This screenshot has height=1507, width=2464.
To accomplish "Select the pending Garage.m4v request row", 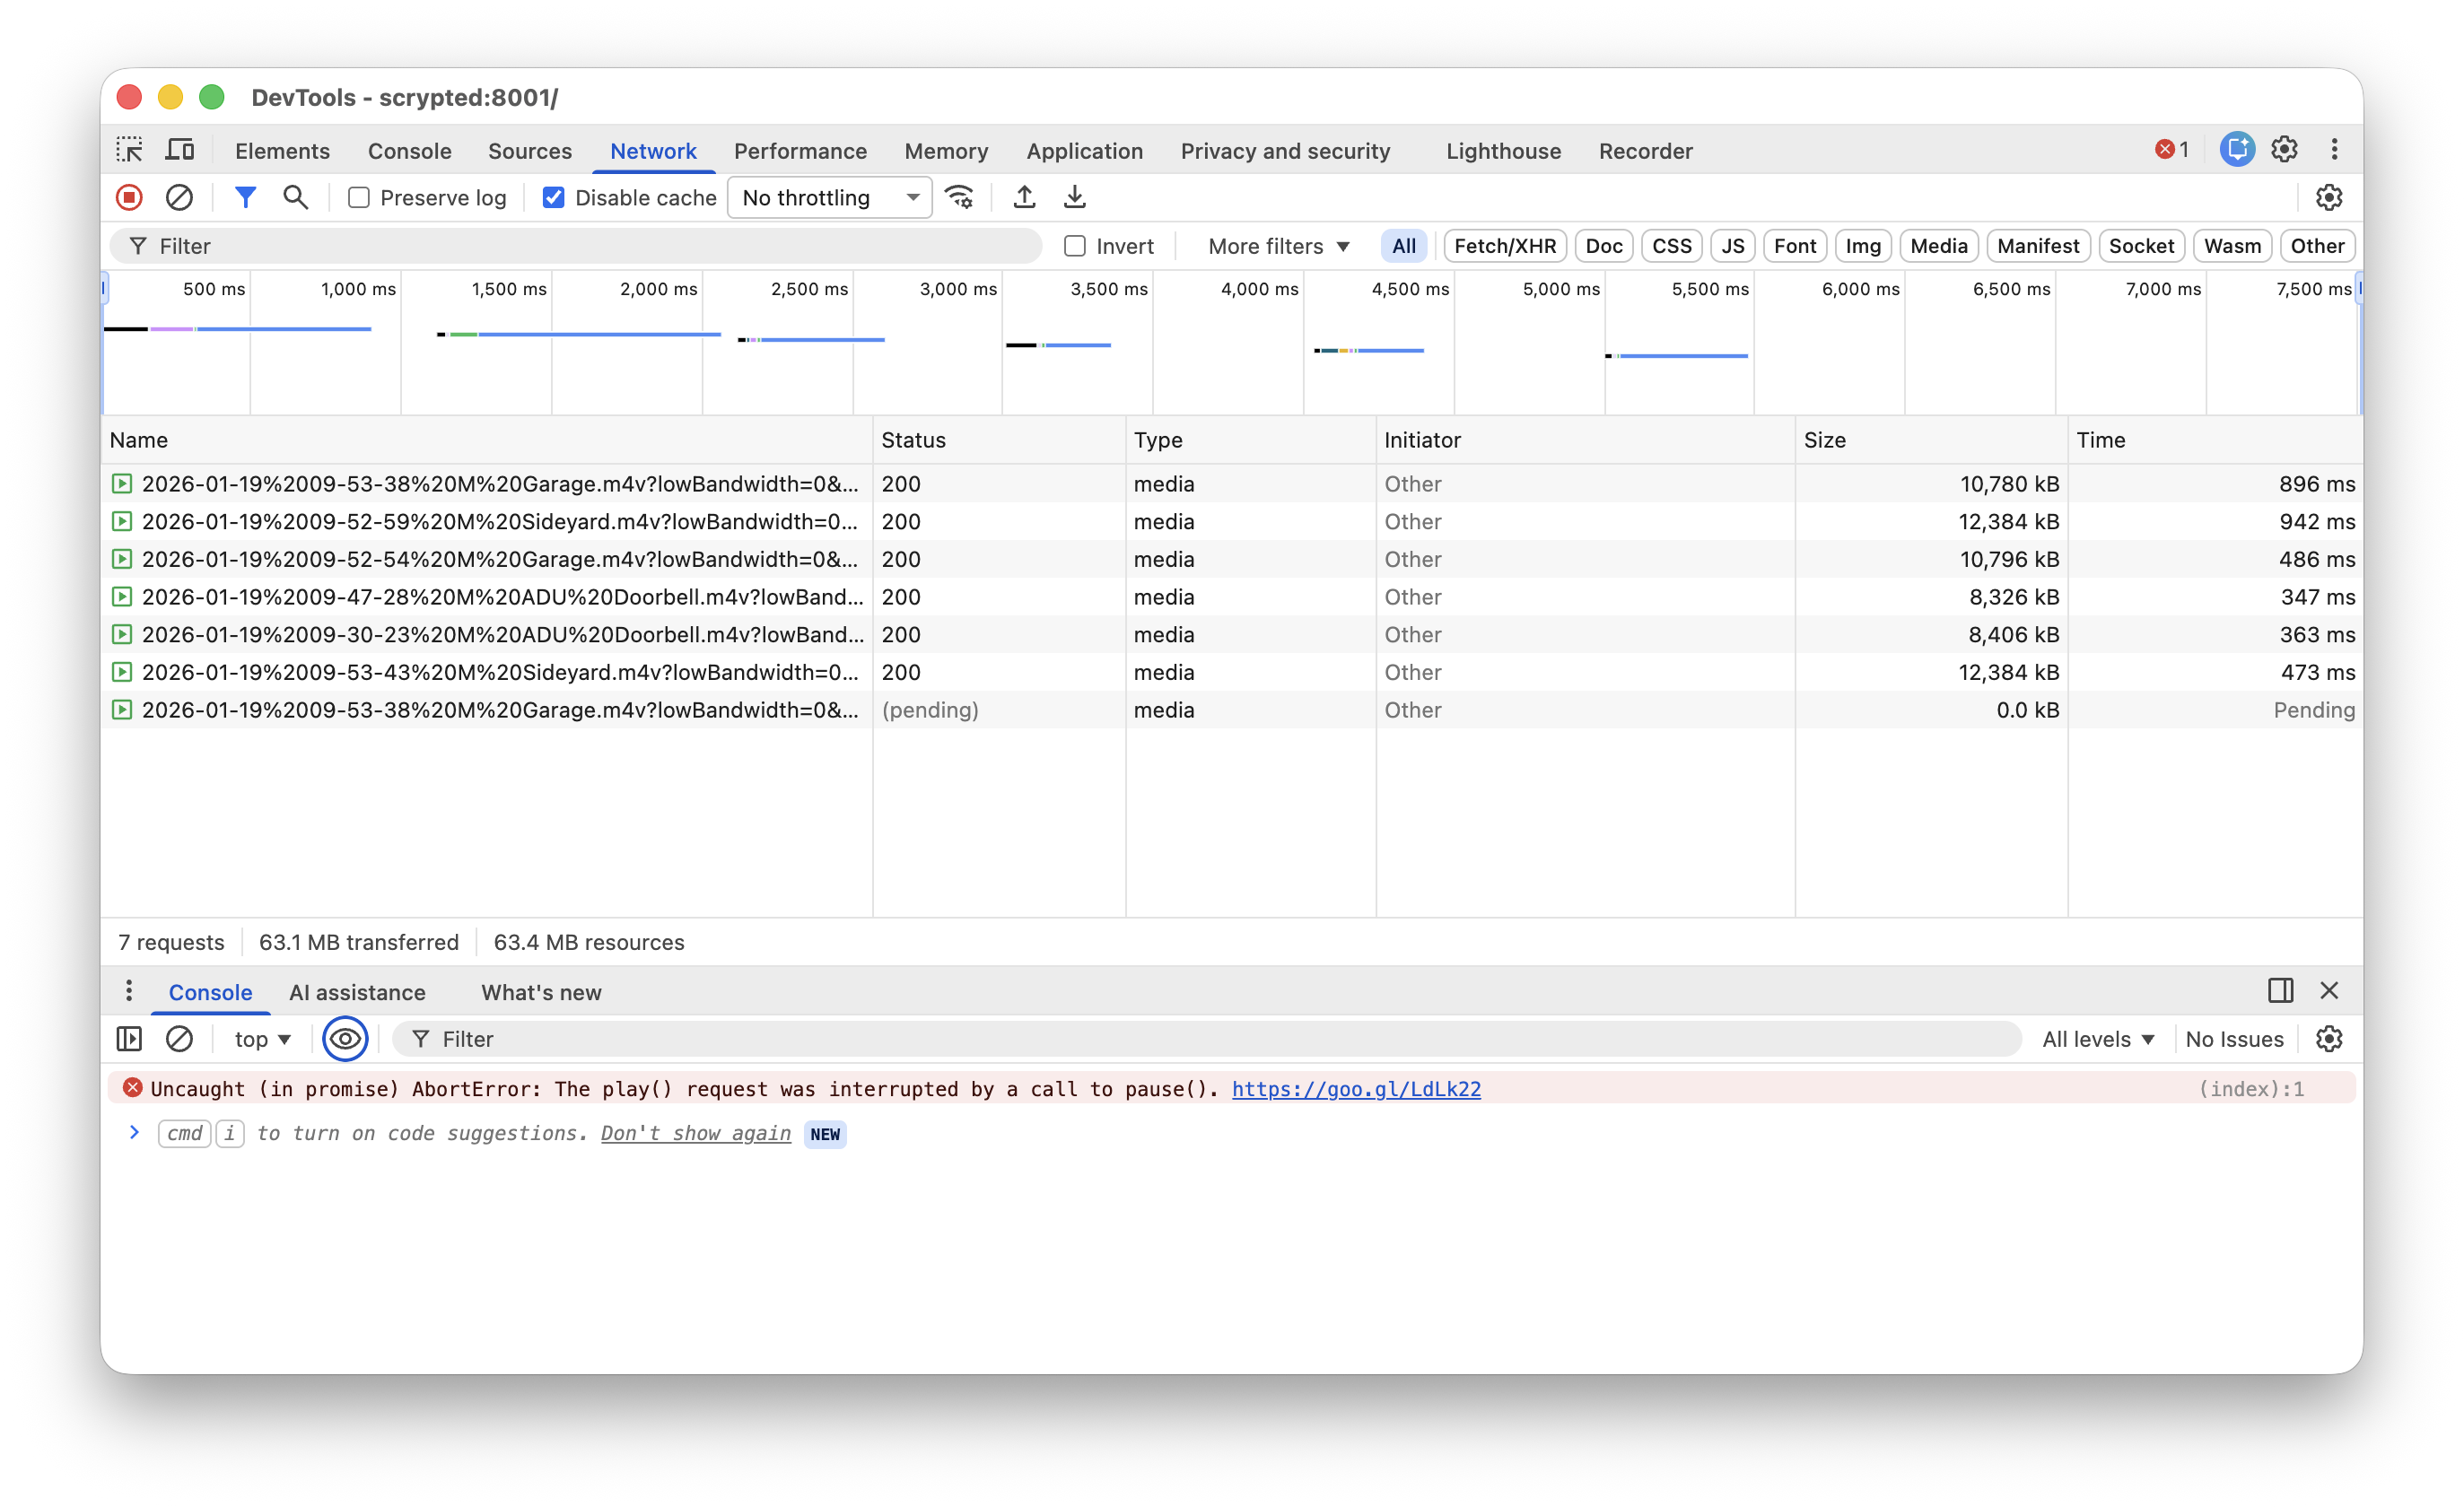I will (500, 710).
